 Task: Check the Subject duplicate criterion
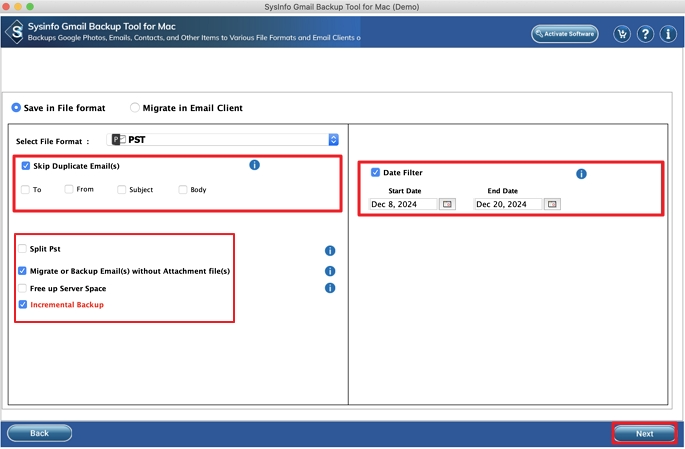[121, 190]
